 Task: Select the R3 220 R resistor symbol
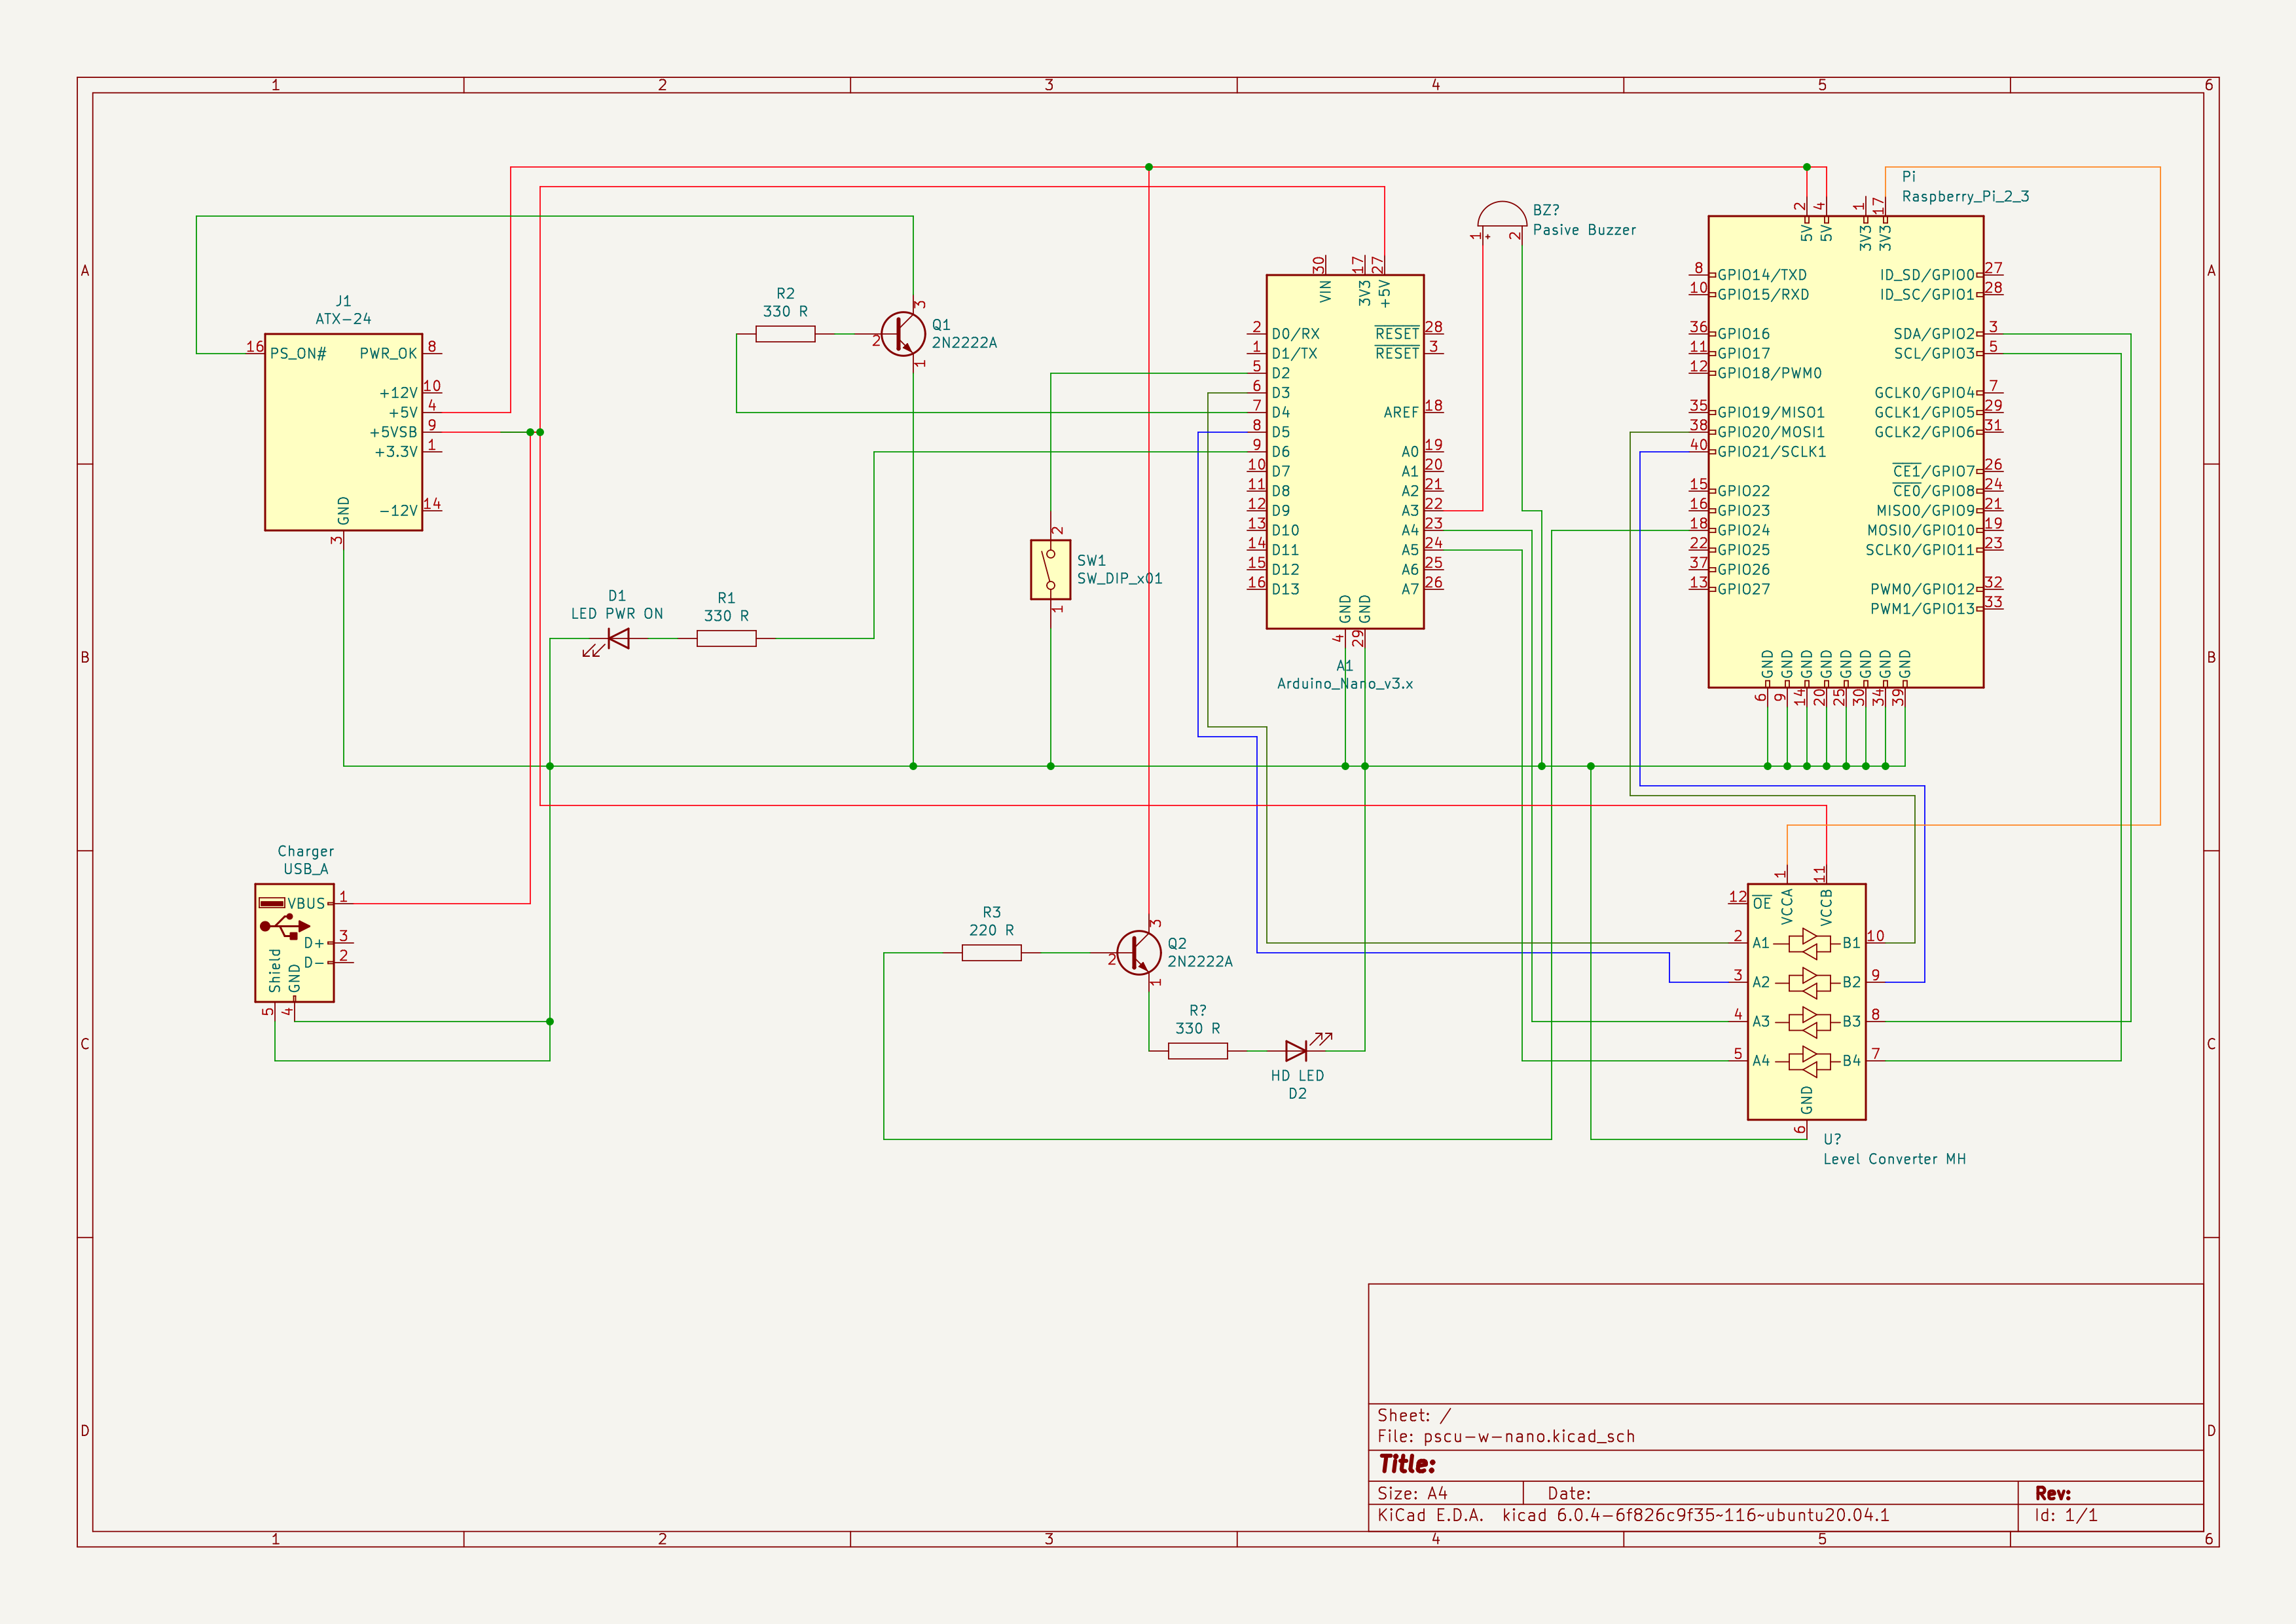pyautogui.click(x=991, y=953)
